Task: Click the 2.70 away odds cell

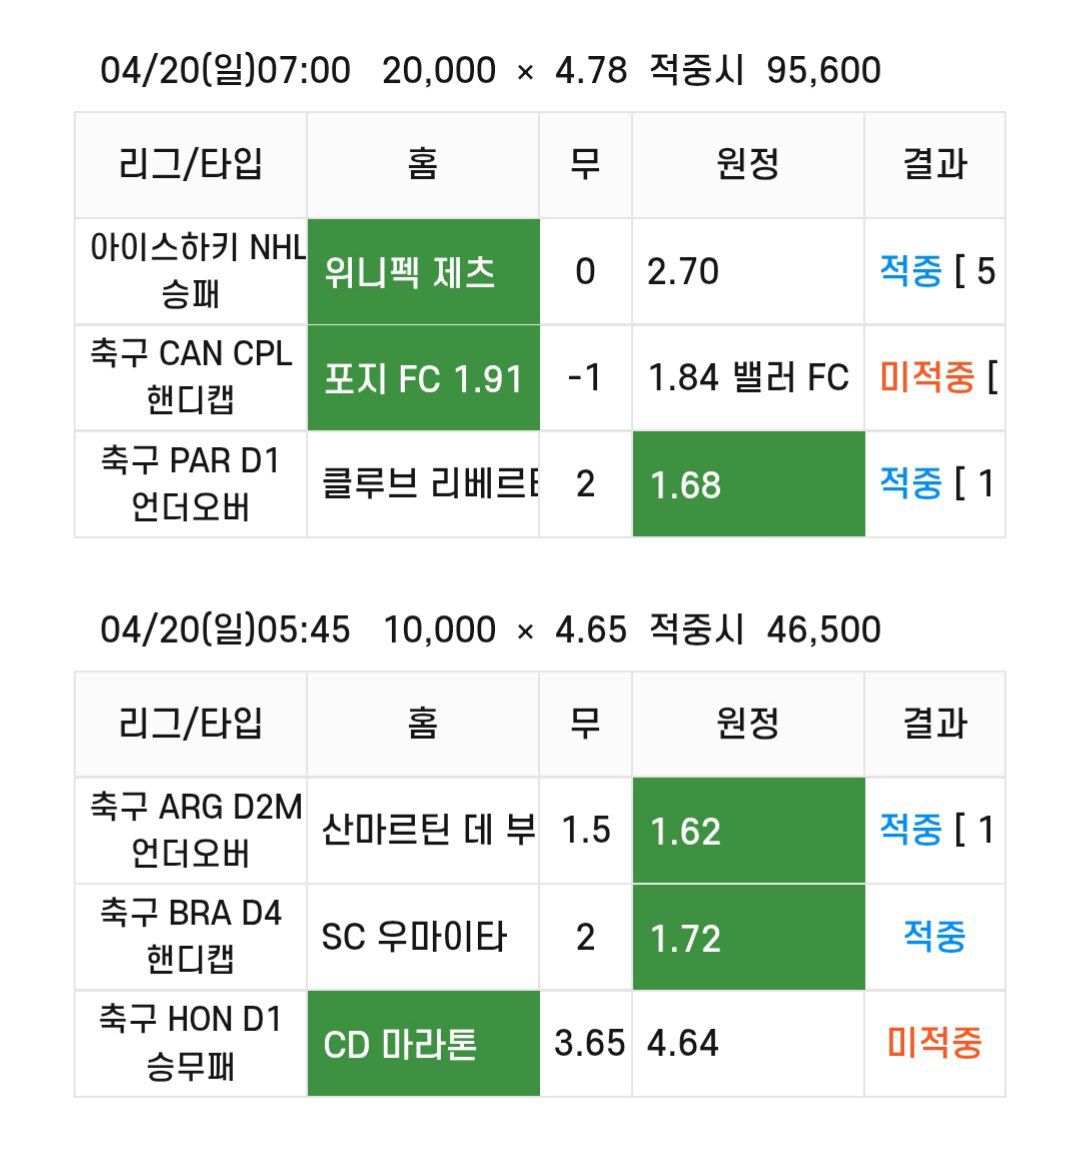Action: (x=748, y=271)
